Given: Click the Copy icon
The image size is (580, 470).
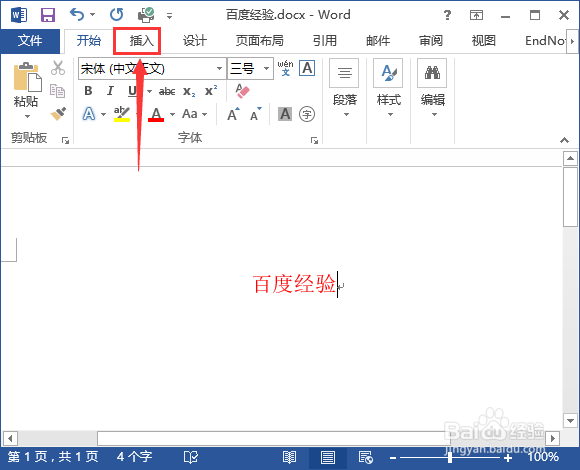Looking at the screenshot, I should 58,91.
